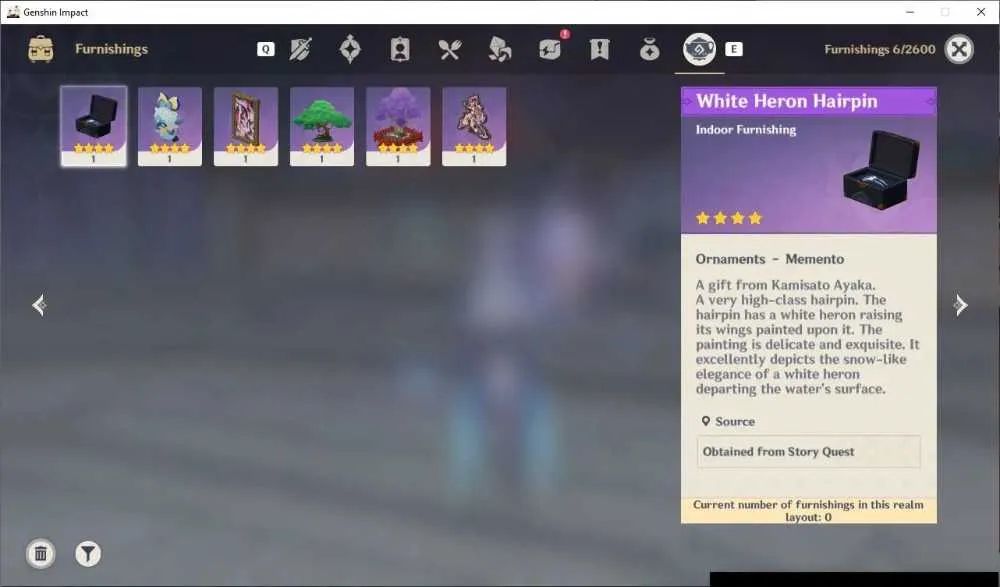Click the four-star rating in the detail panel
The height and width of the screenshot is (587, 1000).
[x=729, y=218]
